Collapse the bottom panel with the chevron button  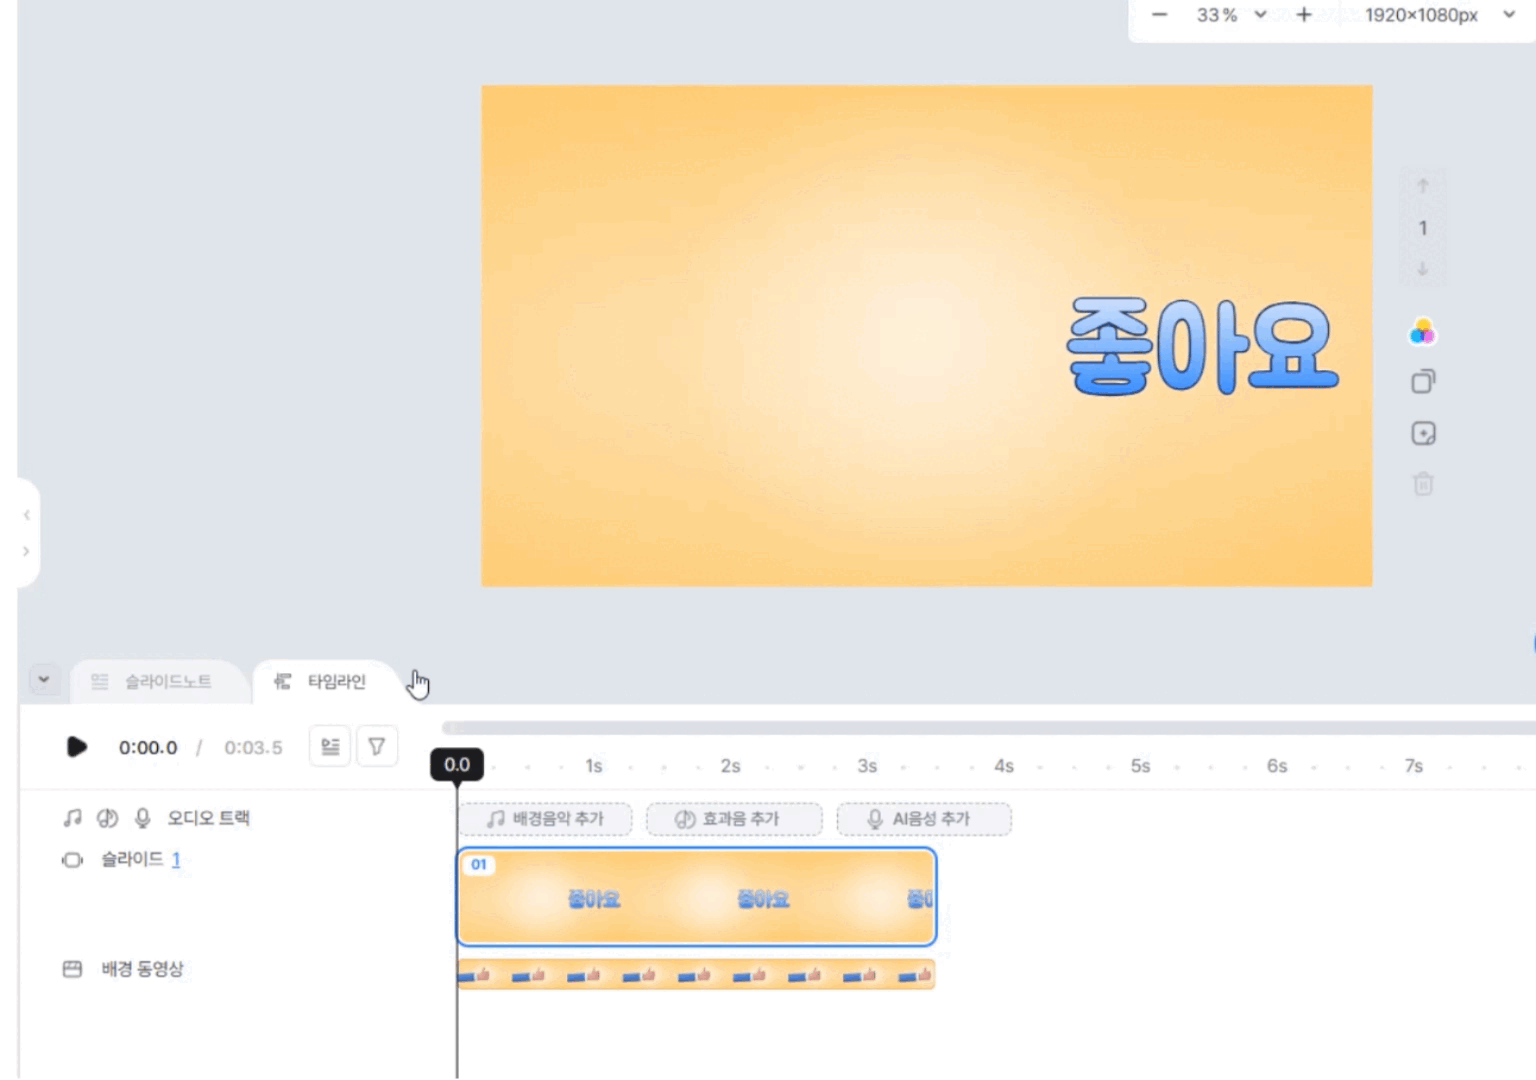(x=44, y=680)
